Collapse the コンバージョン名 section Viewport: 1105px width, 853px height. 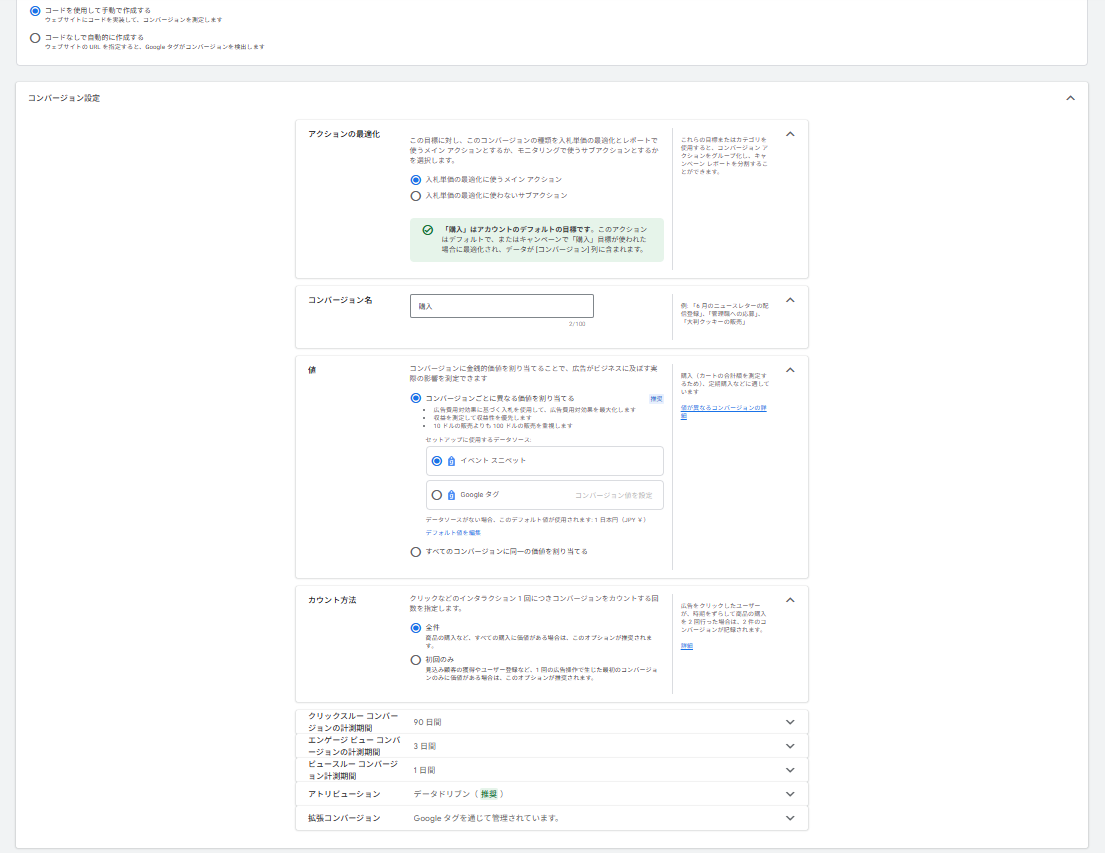(x=790, y=300)
